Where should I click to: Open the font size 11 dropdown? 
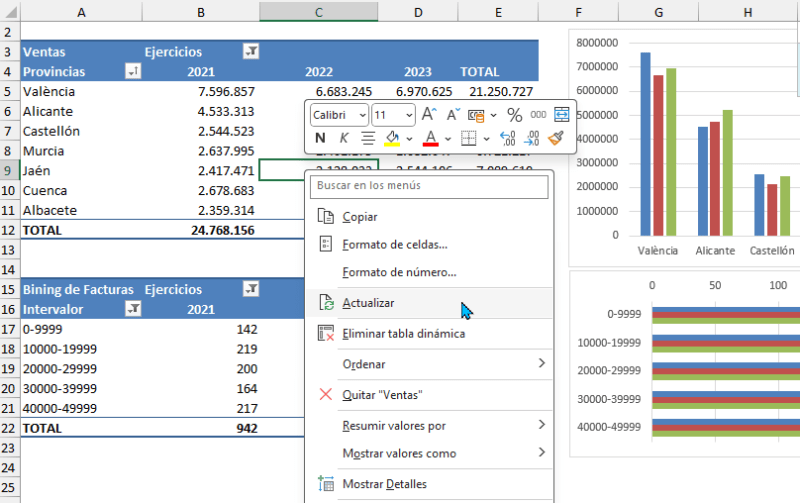pyautogui.click(x=409, y=115)
